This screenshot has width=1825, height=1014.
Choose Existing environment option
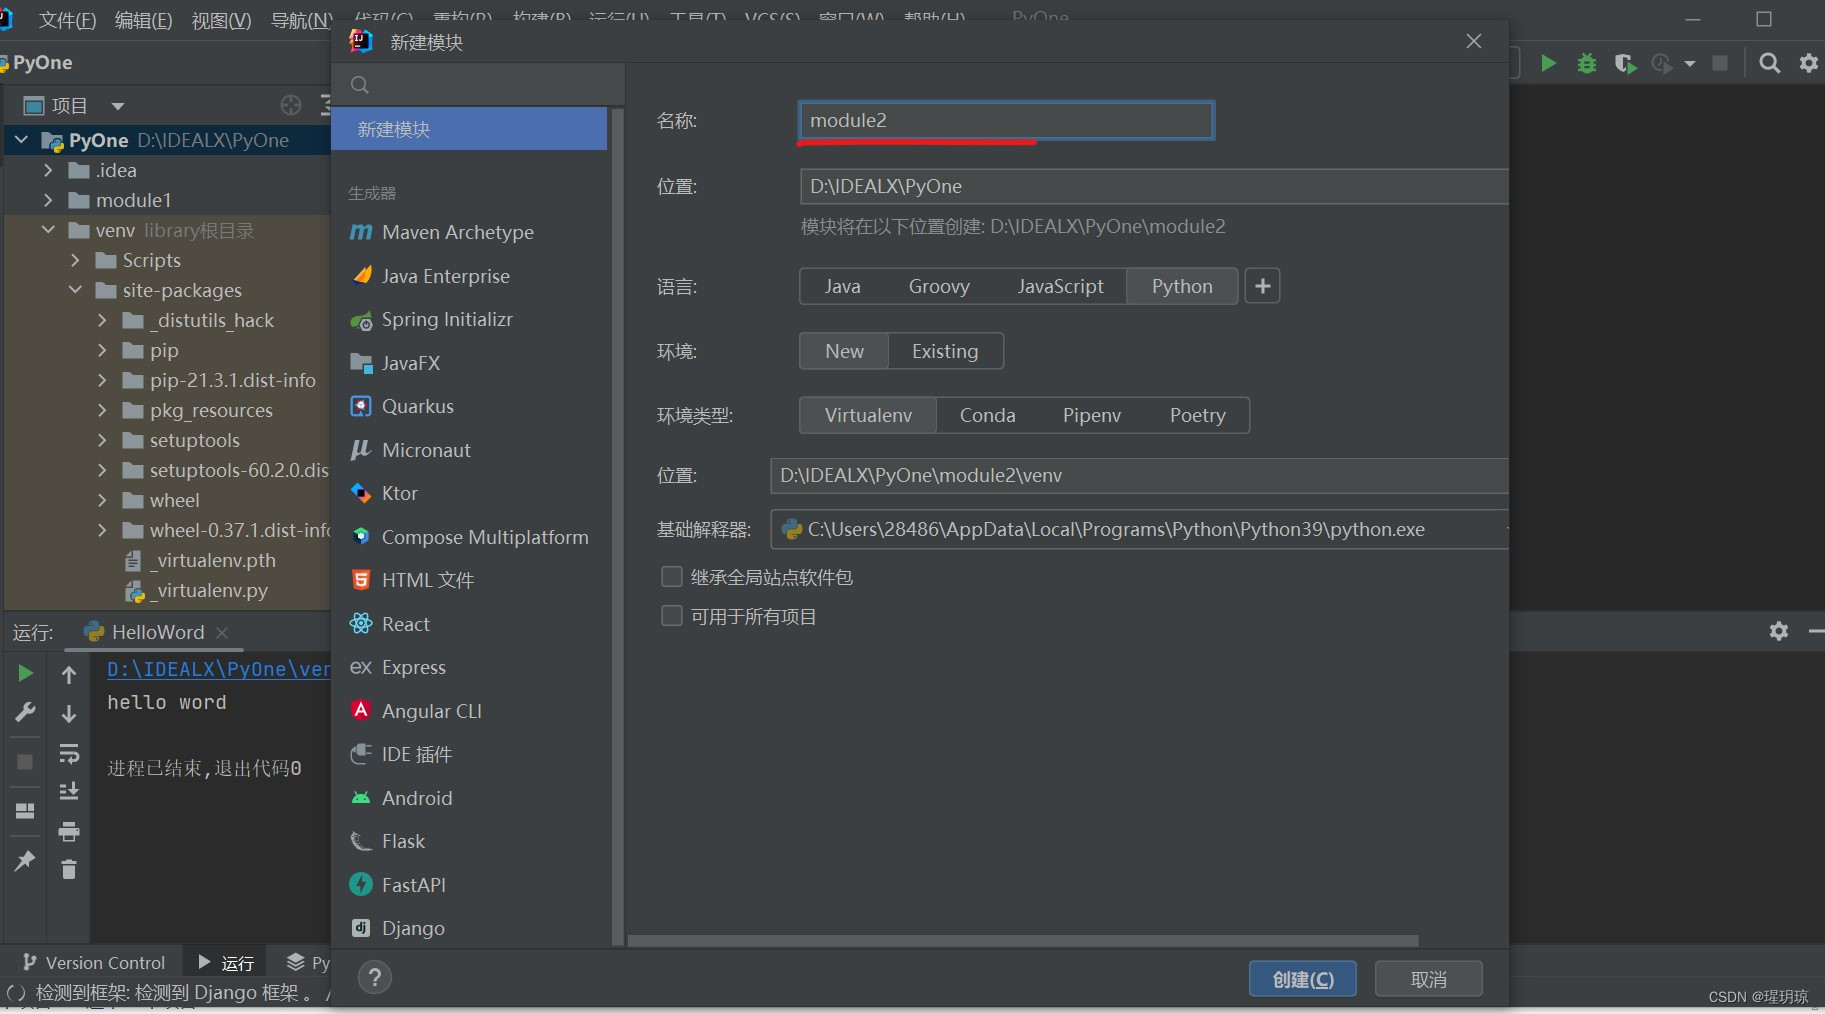point(945,351)
